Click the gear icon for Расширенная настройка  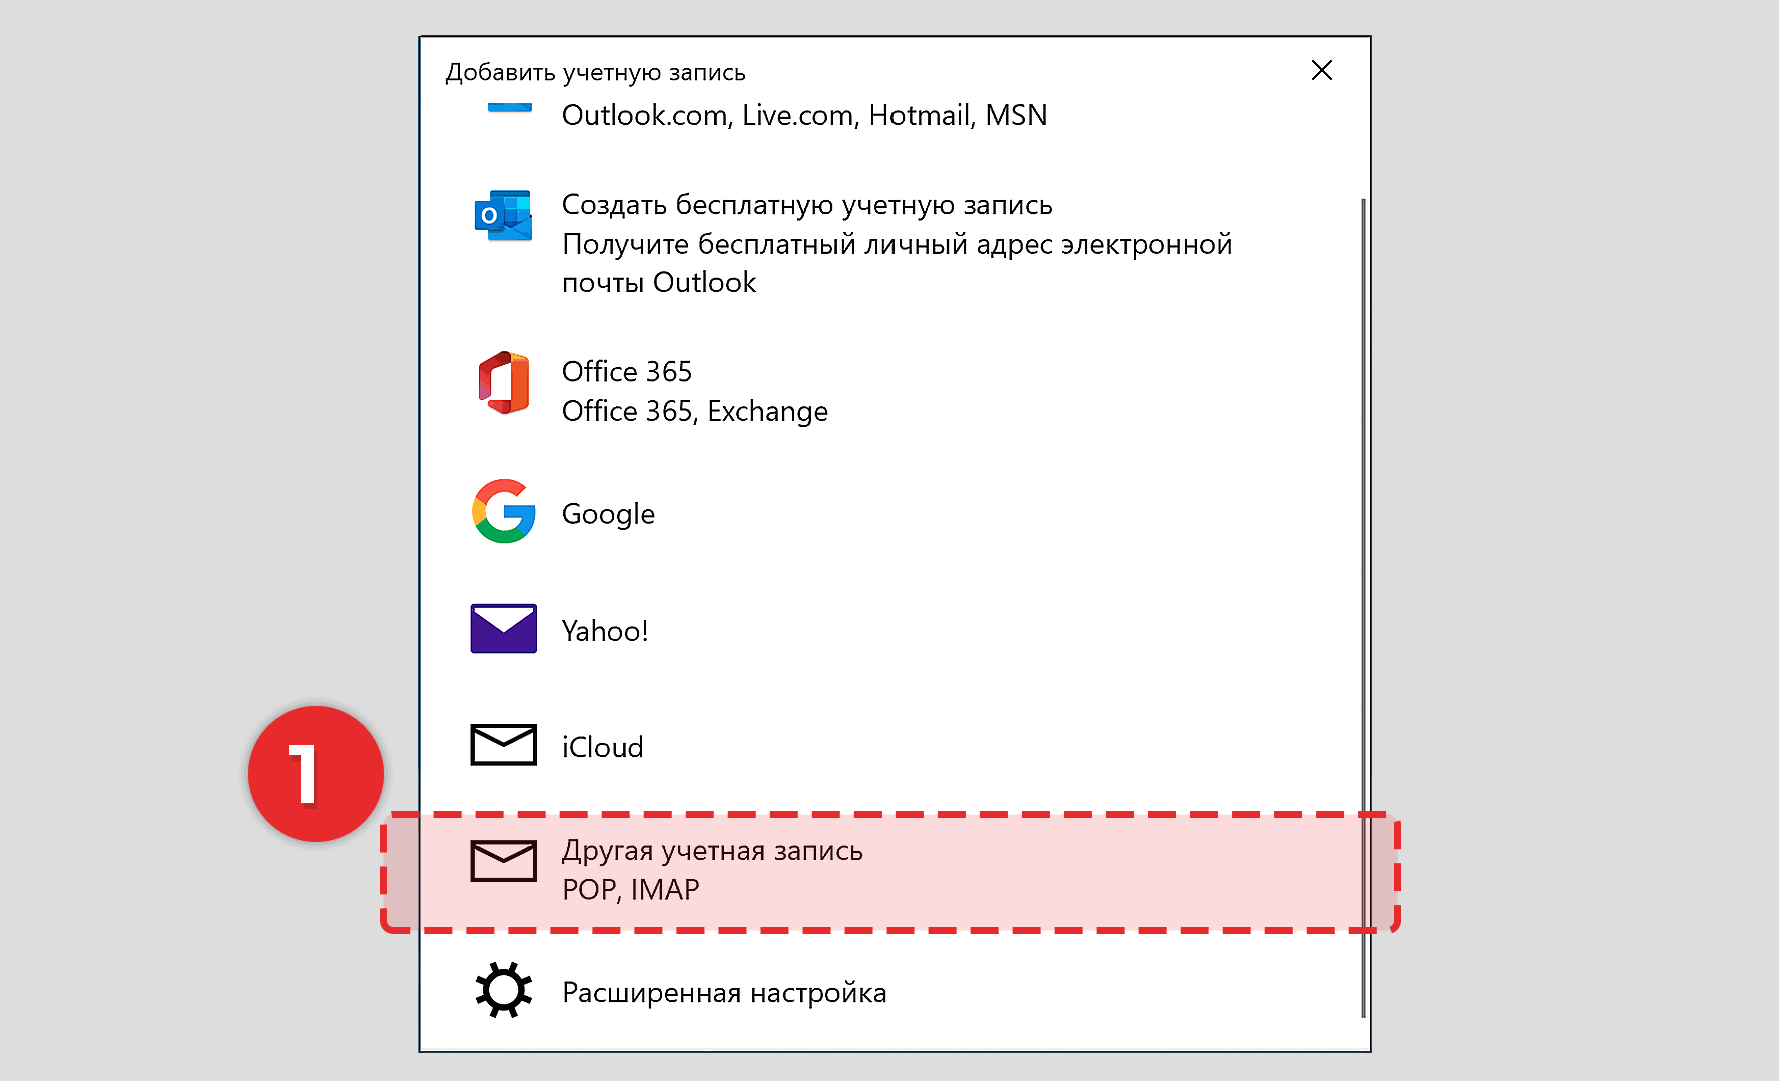(x=503, y=990)
